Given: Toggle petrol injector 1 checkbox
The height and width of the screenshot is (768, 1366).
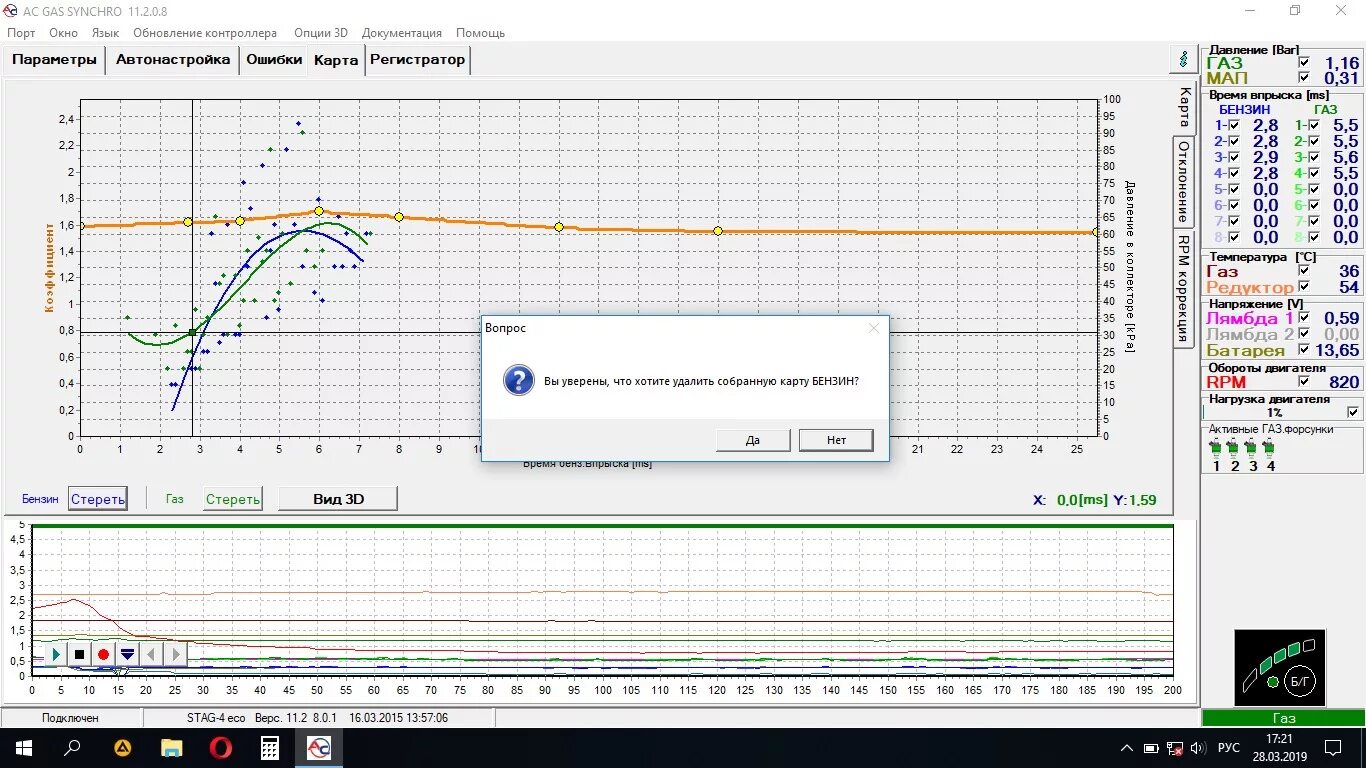Looking at the screenshot, I should coord(1234,125).
